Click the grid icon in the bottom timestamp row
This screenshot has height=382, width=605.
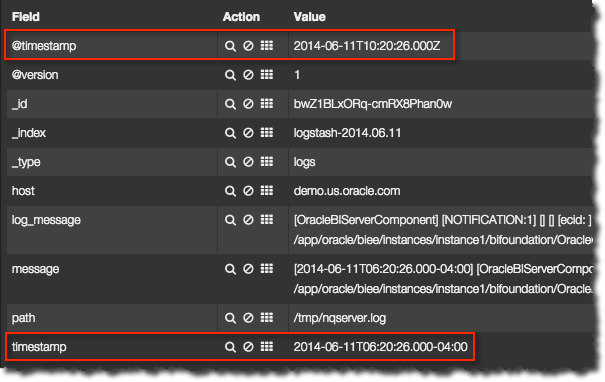click(x=267, y=346)
